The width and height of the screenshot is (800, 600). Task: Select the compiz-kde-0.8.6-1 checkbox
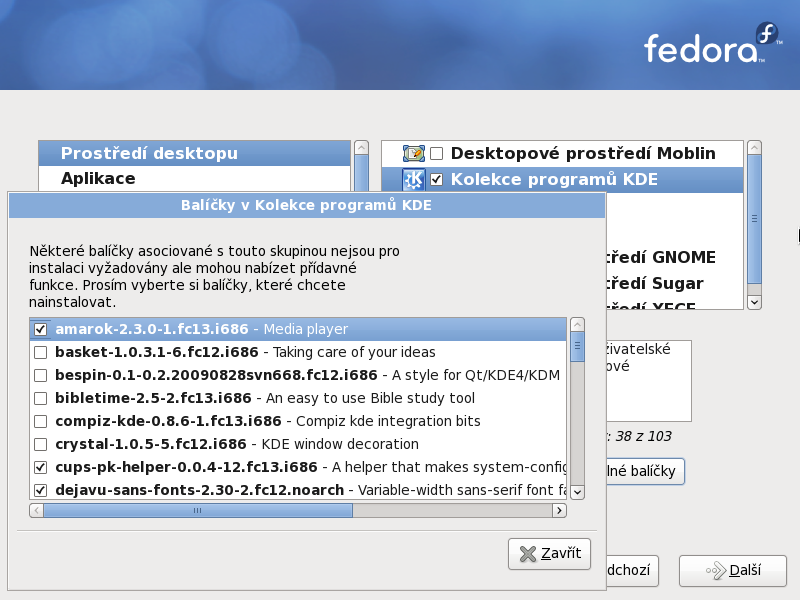[40, 421]
